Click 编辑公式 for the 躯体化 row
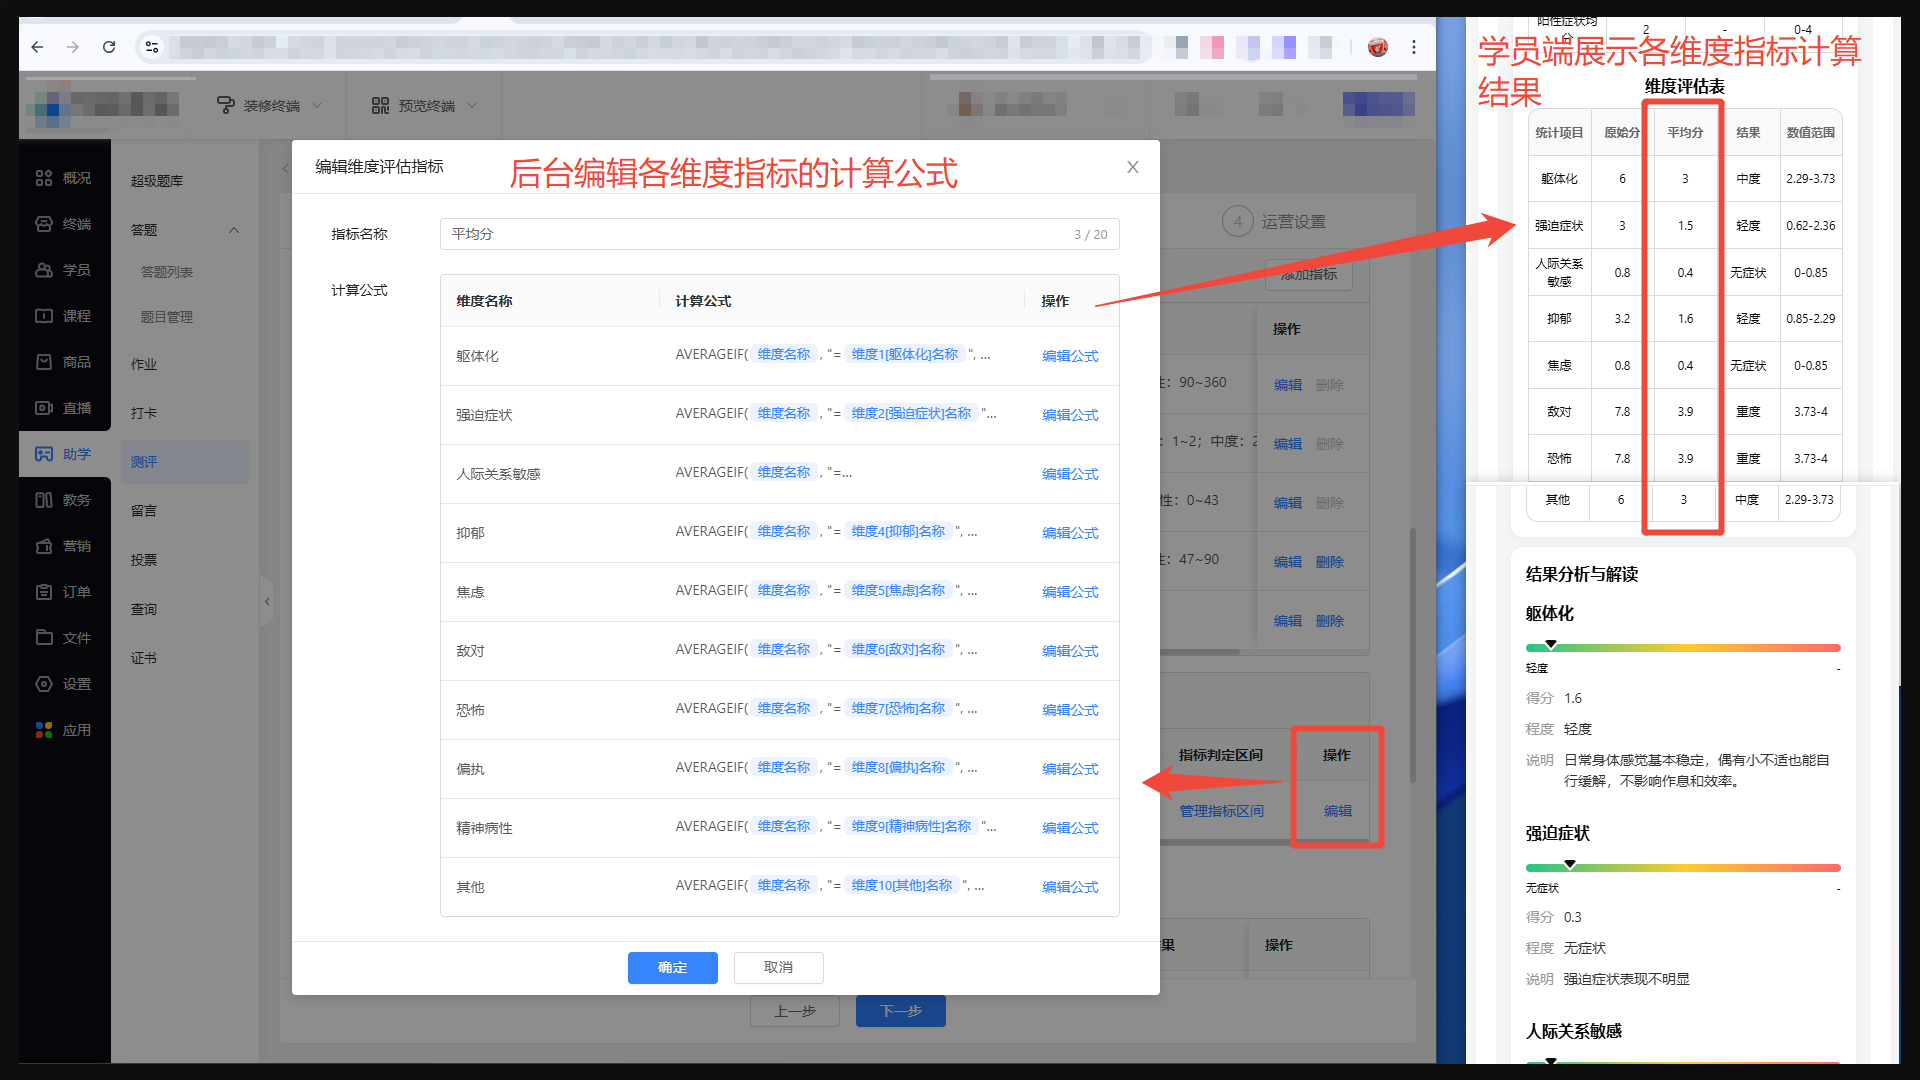The width and height of the screenshot is (1920, 1080). point(1069,356)
